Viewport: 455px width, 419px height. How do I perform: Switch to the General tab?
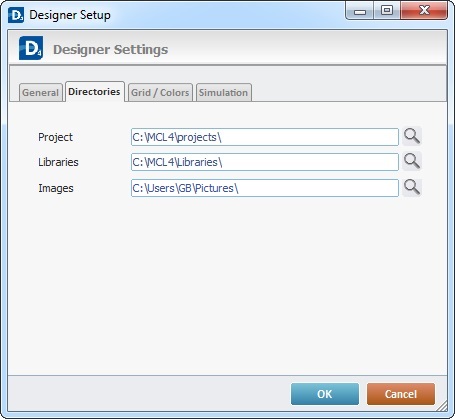coord(41,92)
